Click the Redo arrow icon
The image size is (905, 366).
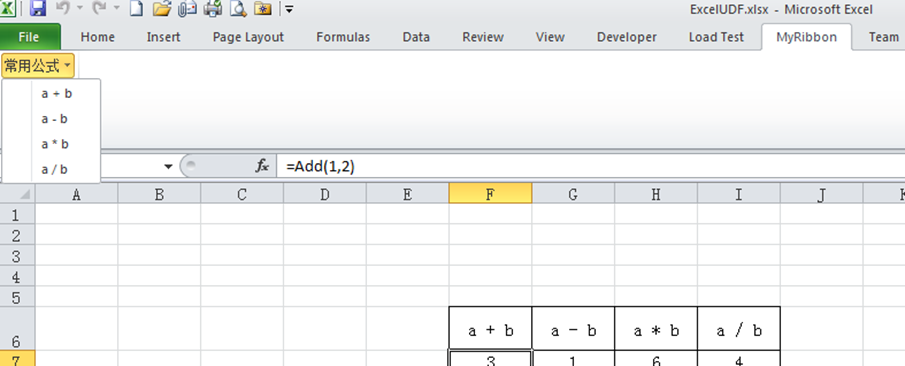pos(99,8)
